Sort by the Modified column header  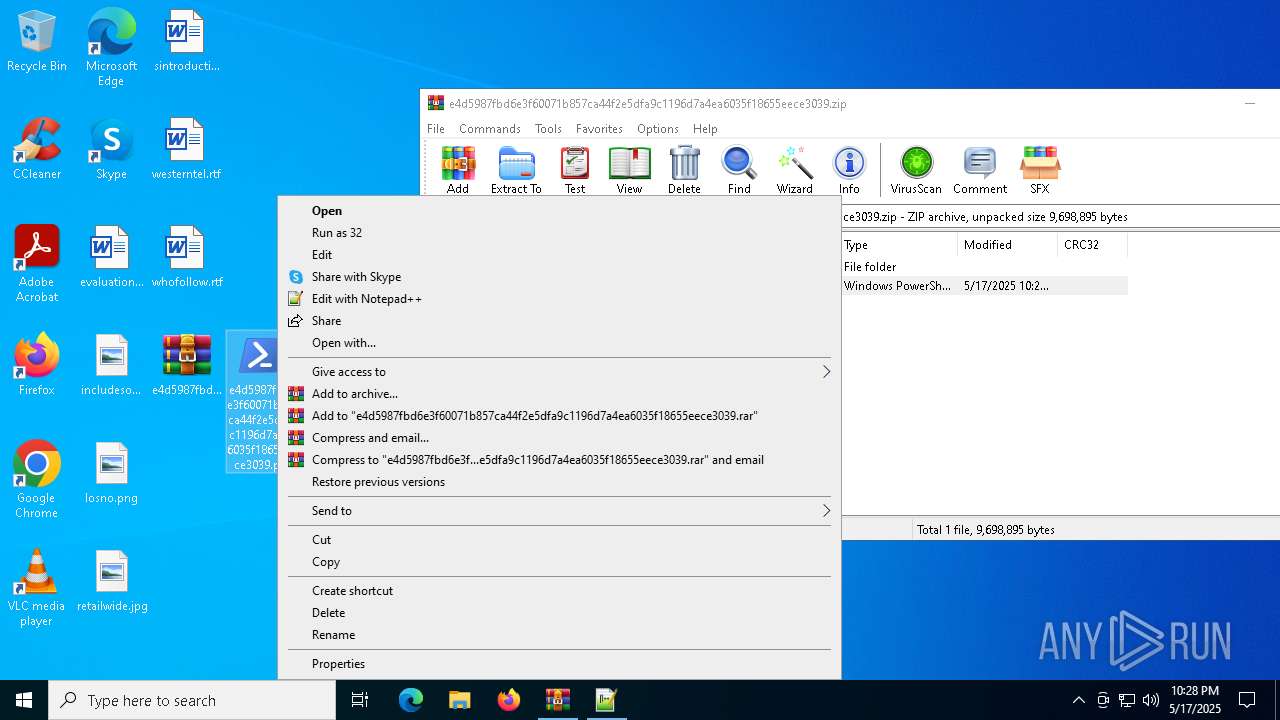click(1007, 245)
